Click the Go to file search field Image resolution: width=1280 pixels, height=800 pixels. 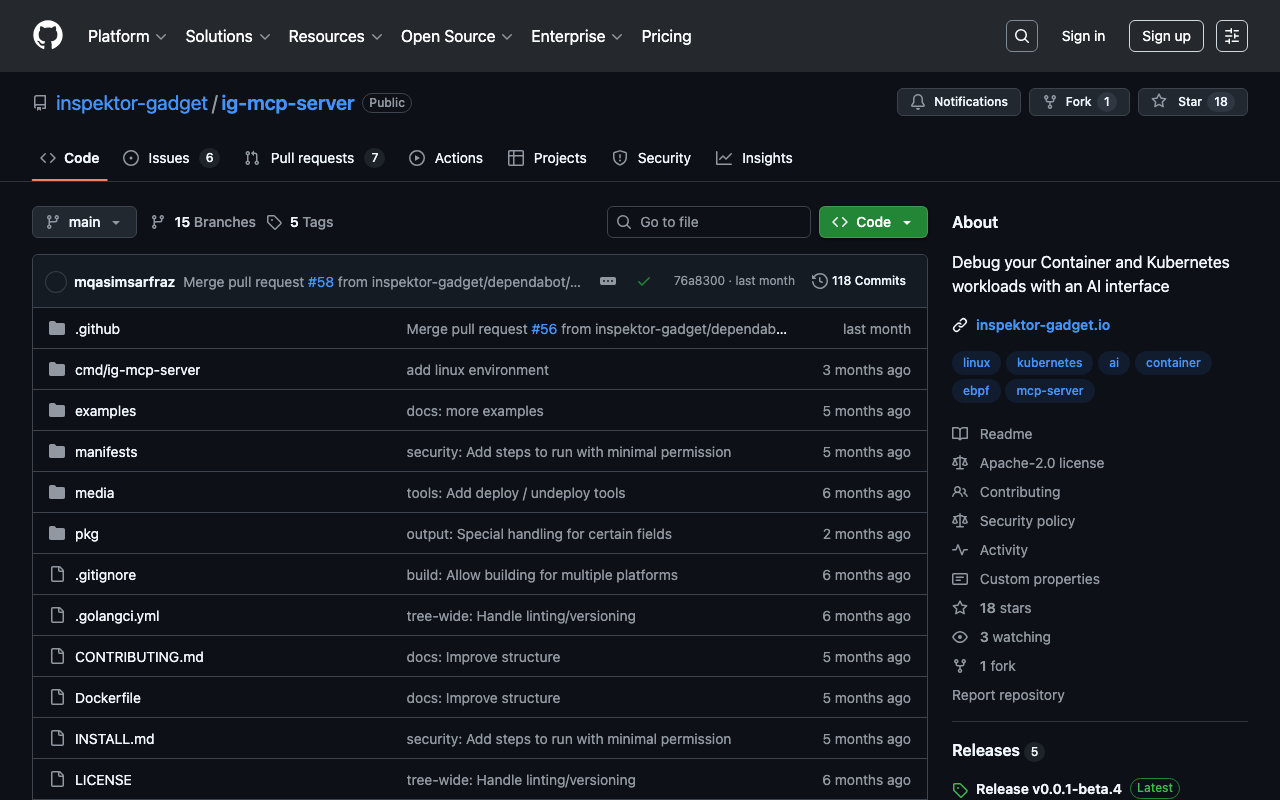pos(709,222)
